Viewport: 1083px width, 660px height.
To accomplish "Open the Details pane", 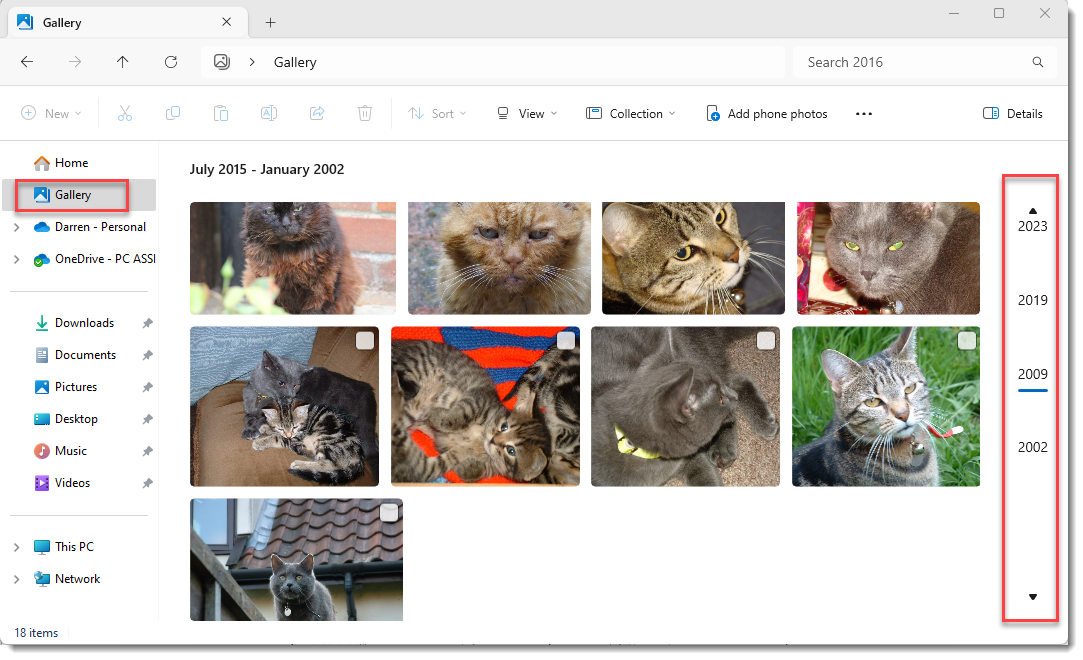I will coord(1012,113).
